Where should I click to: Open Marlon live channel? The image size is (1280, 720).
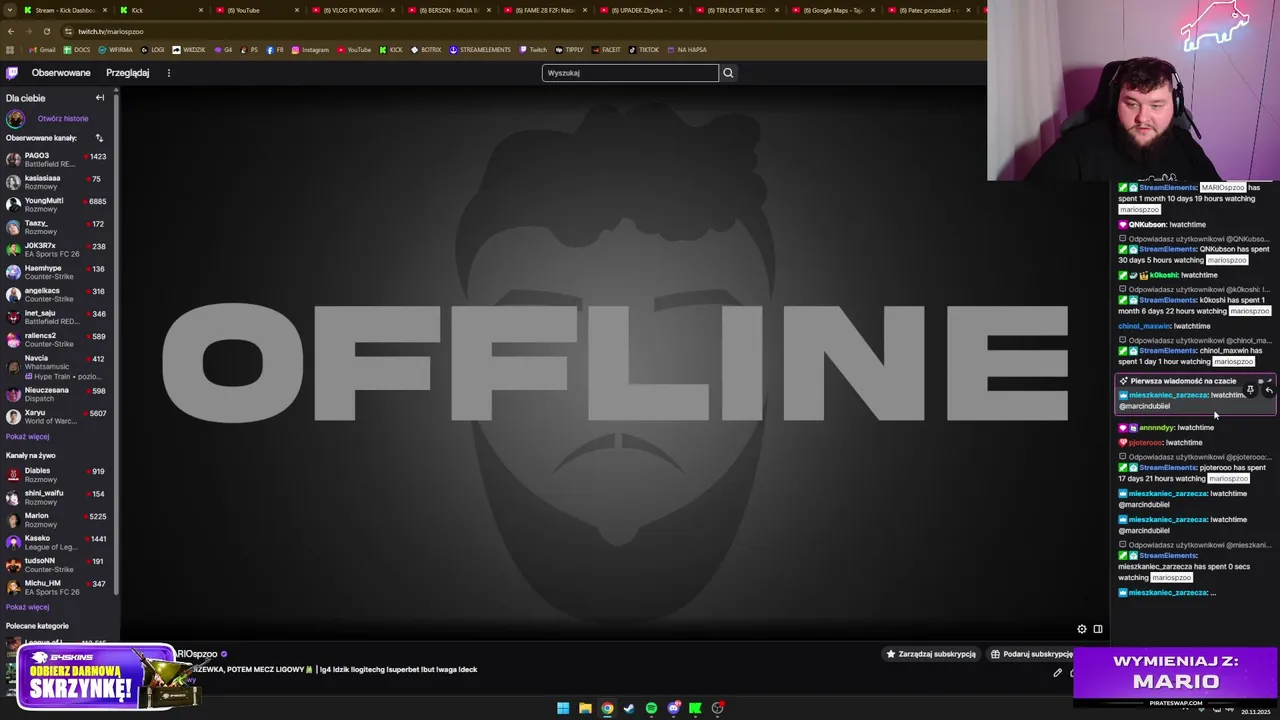coord(58,520)
